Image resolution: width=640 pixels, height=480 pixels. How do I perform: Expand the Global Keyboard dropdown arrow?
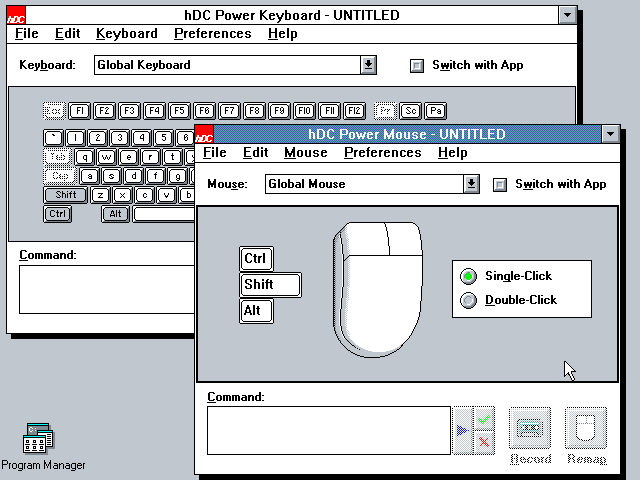(x=368, y=65)
